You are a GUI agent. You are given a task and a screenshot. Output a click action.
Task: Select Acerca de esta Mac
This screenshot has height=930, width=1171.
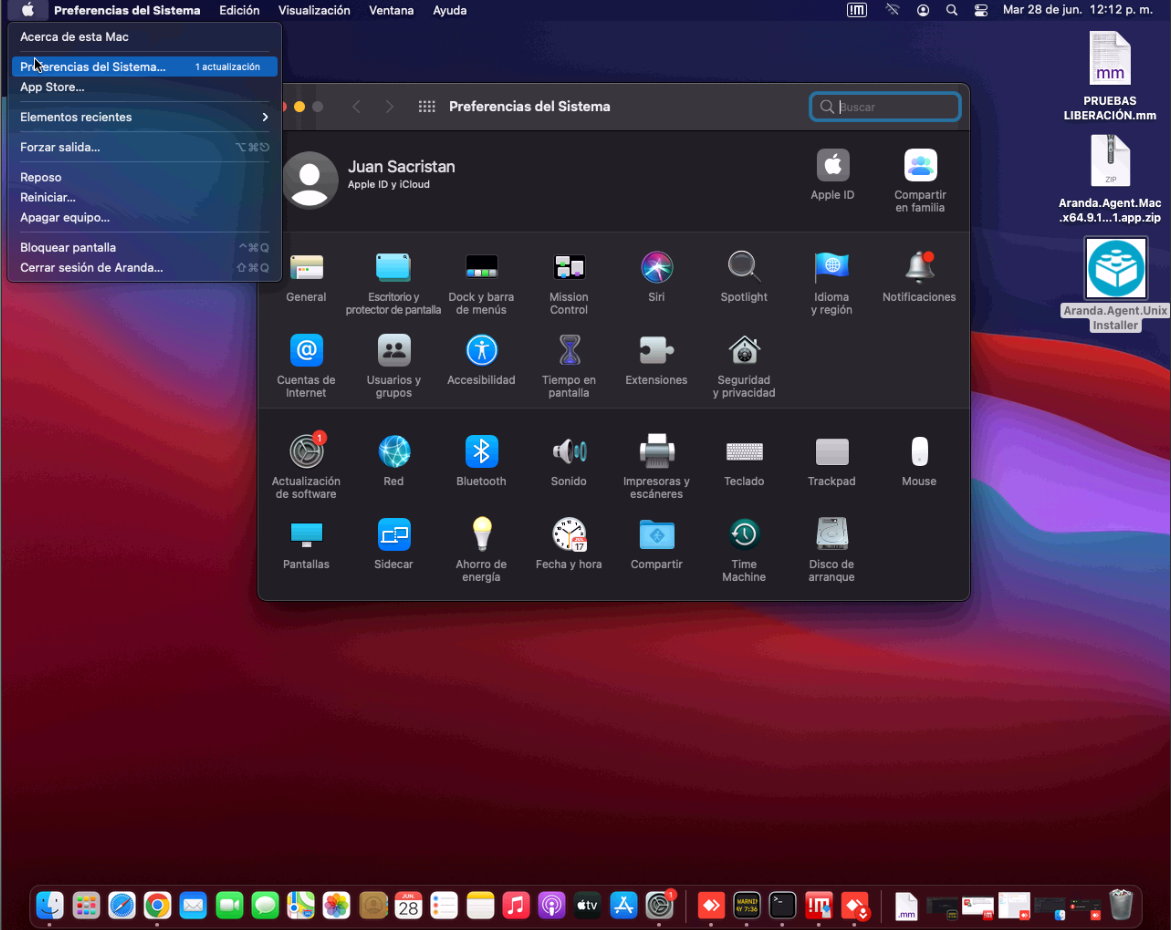[x=144, y=37]
